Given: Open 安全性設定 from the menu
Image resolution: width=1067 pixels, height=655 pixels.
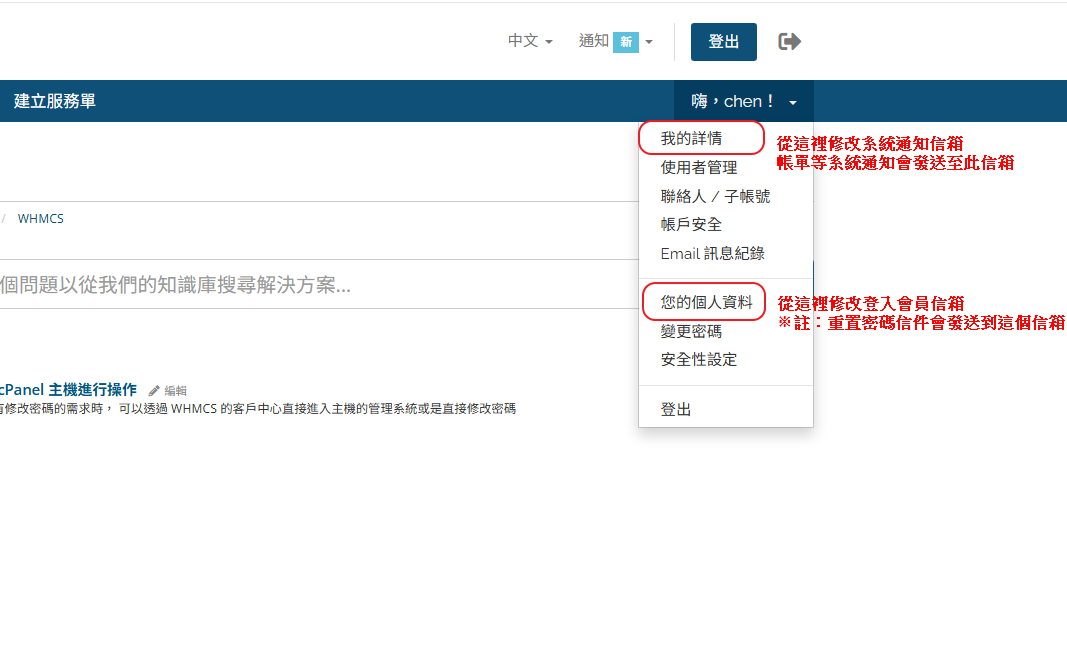Looking at the screenshot, I should click(698, 359).
